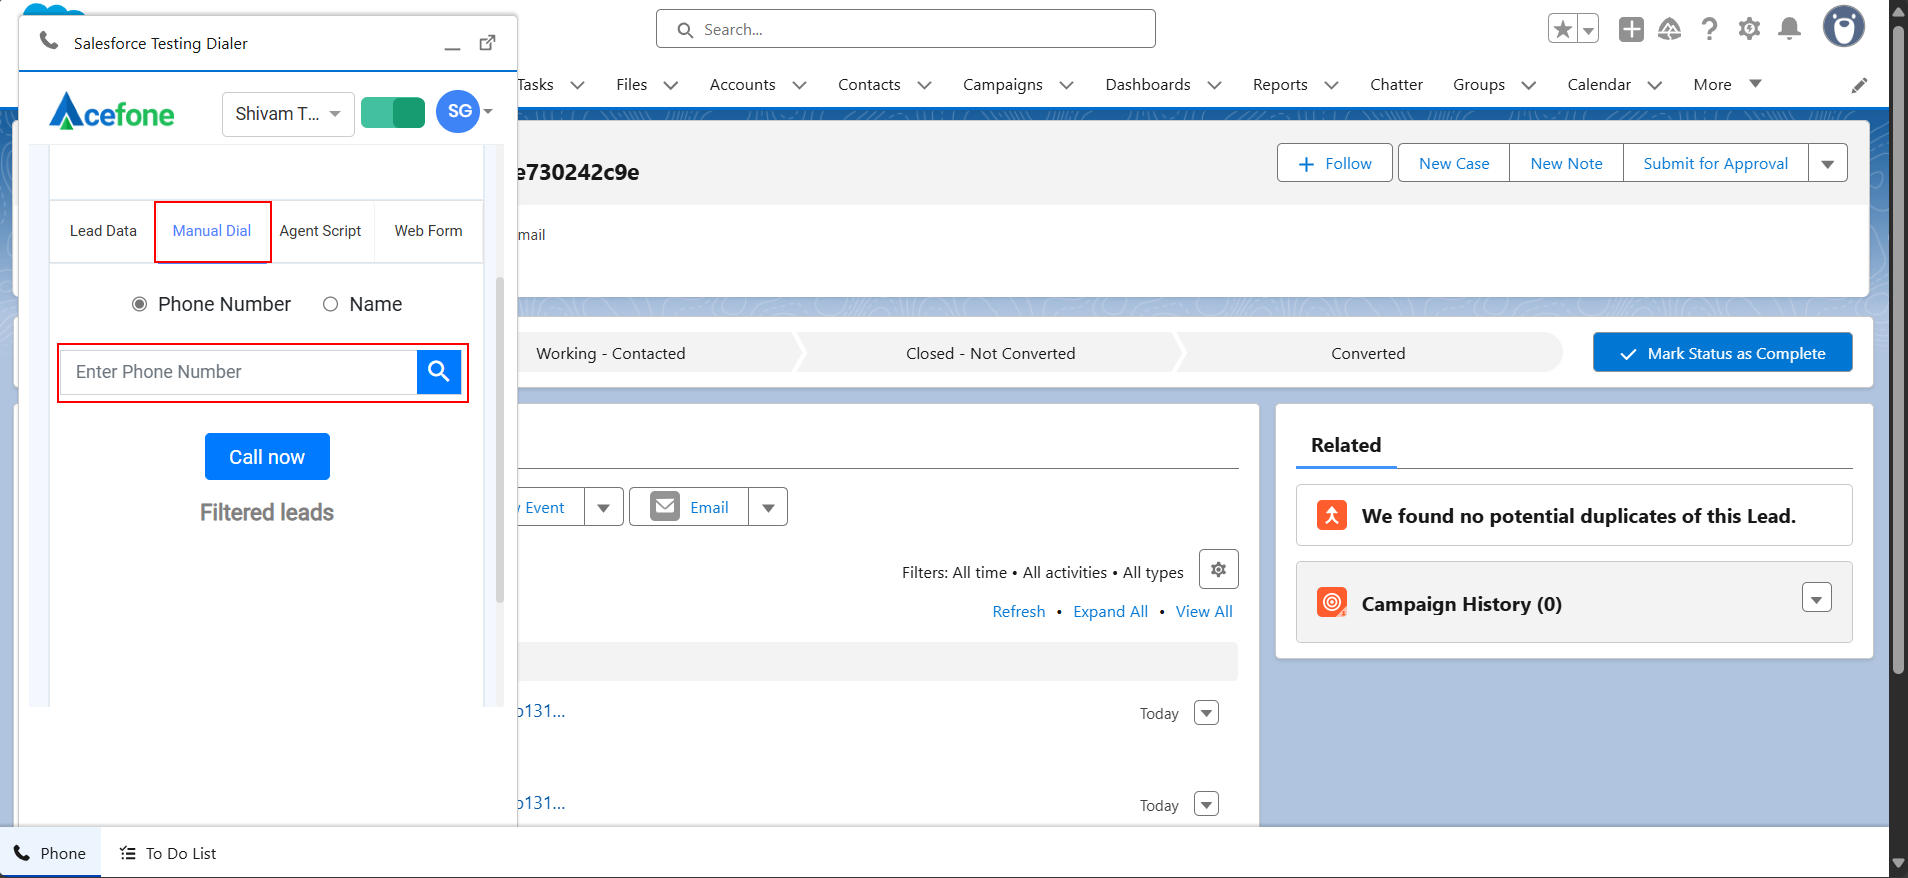Expand the Dashboards nav chevron

[x=1214, y=85]
